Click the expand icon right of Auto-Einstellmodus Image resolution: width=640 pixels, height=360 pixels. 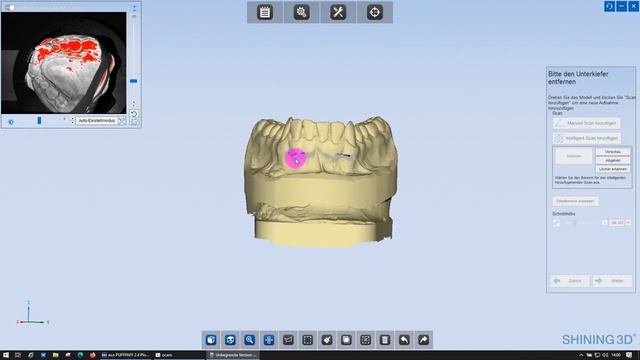122,121
